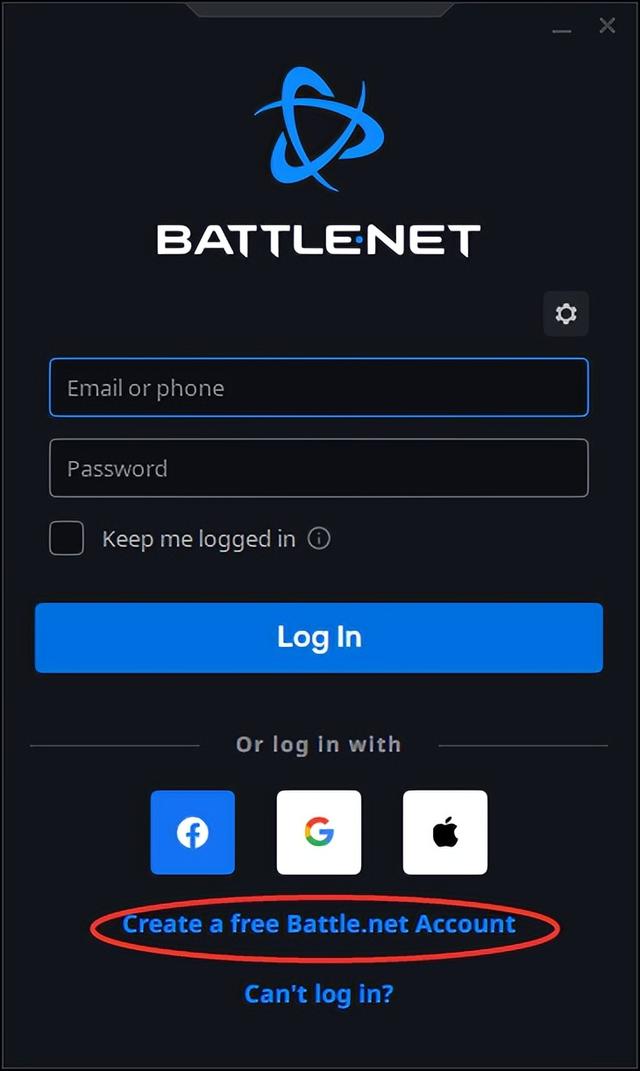Close the Battle.net login window
The image size is (640, 1071).
point(607,26)
